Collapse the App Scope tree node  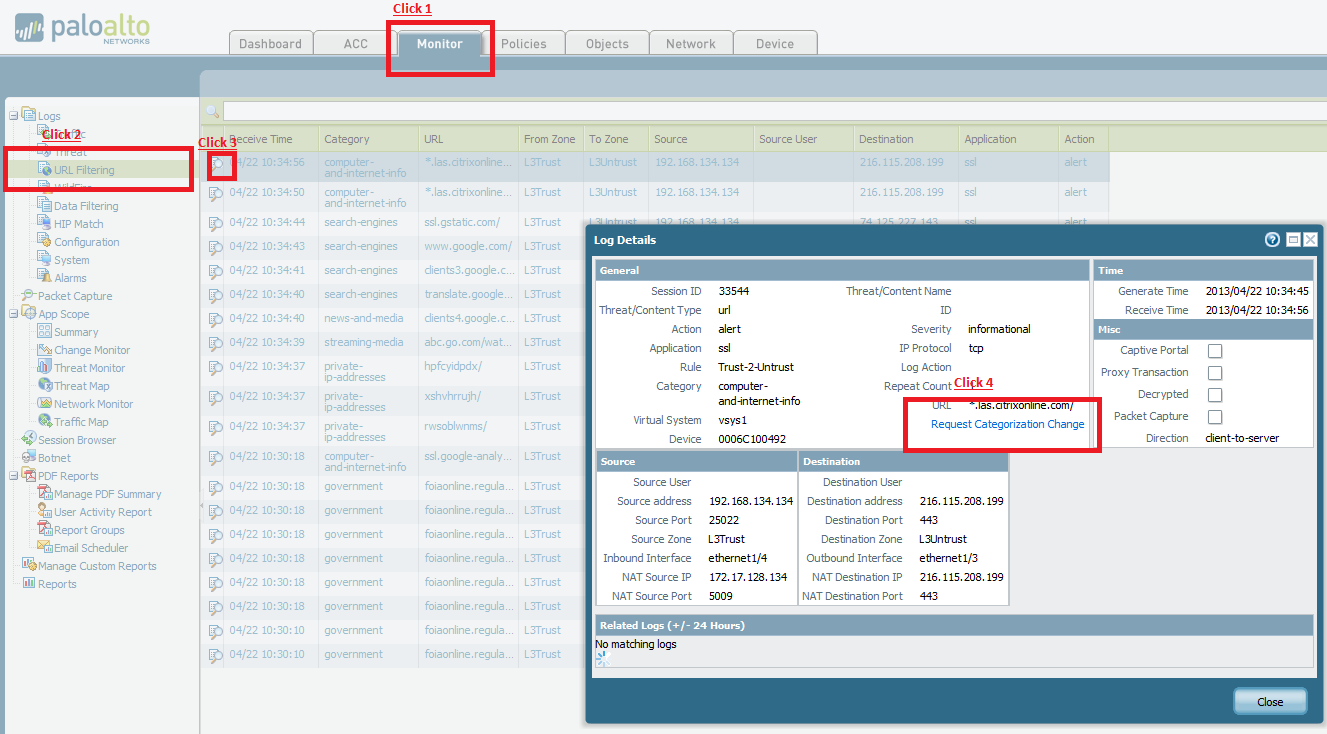tap(13, 314)
